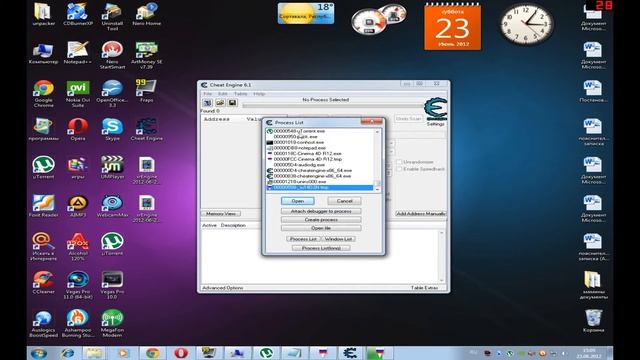Click Windows Start button
The width and height of the screenshot is (640, 360).
click(39, 353)
